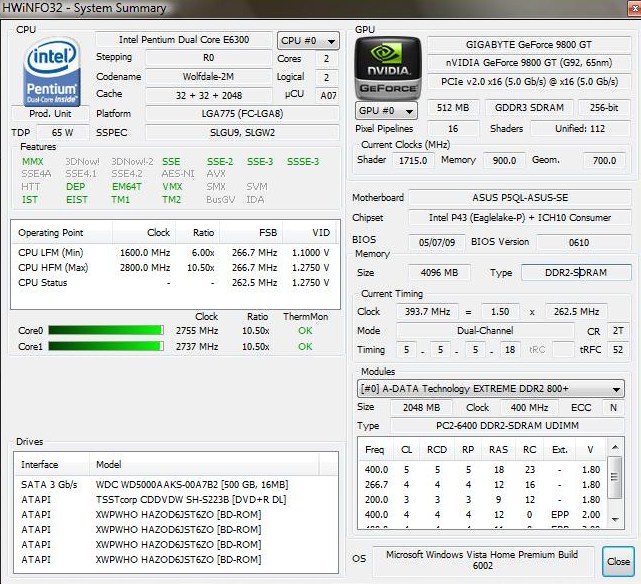
Task: Click the Wolfdale-2M codename field
Action: [208, 76]
